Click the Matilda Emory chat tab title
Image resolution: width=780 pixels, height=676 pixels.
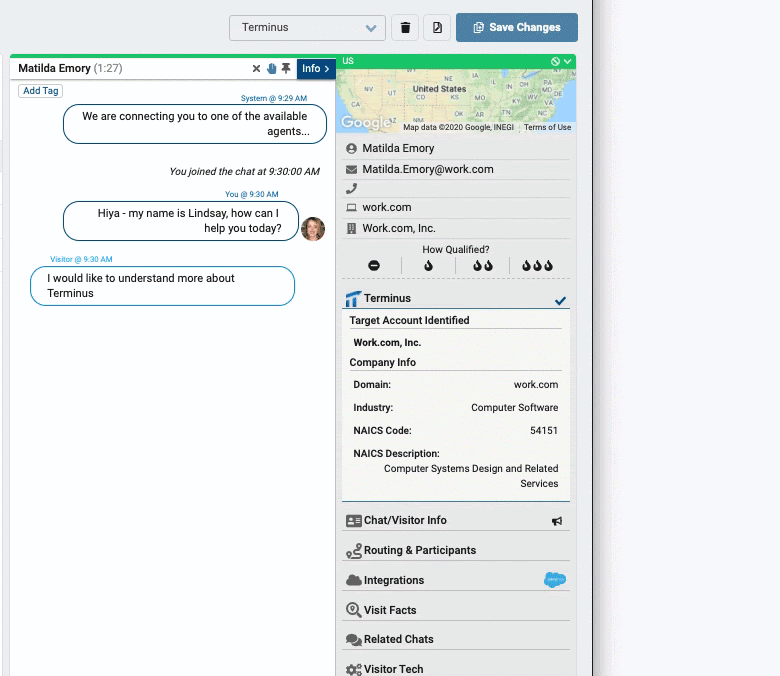click(70, 68)
